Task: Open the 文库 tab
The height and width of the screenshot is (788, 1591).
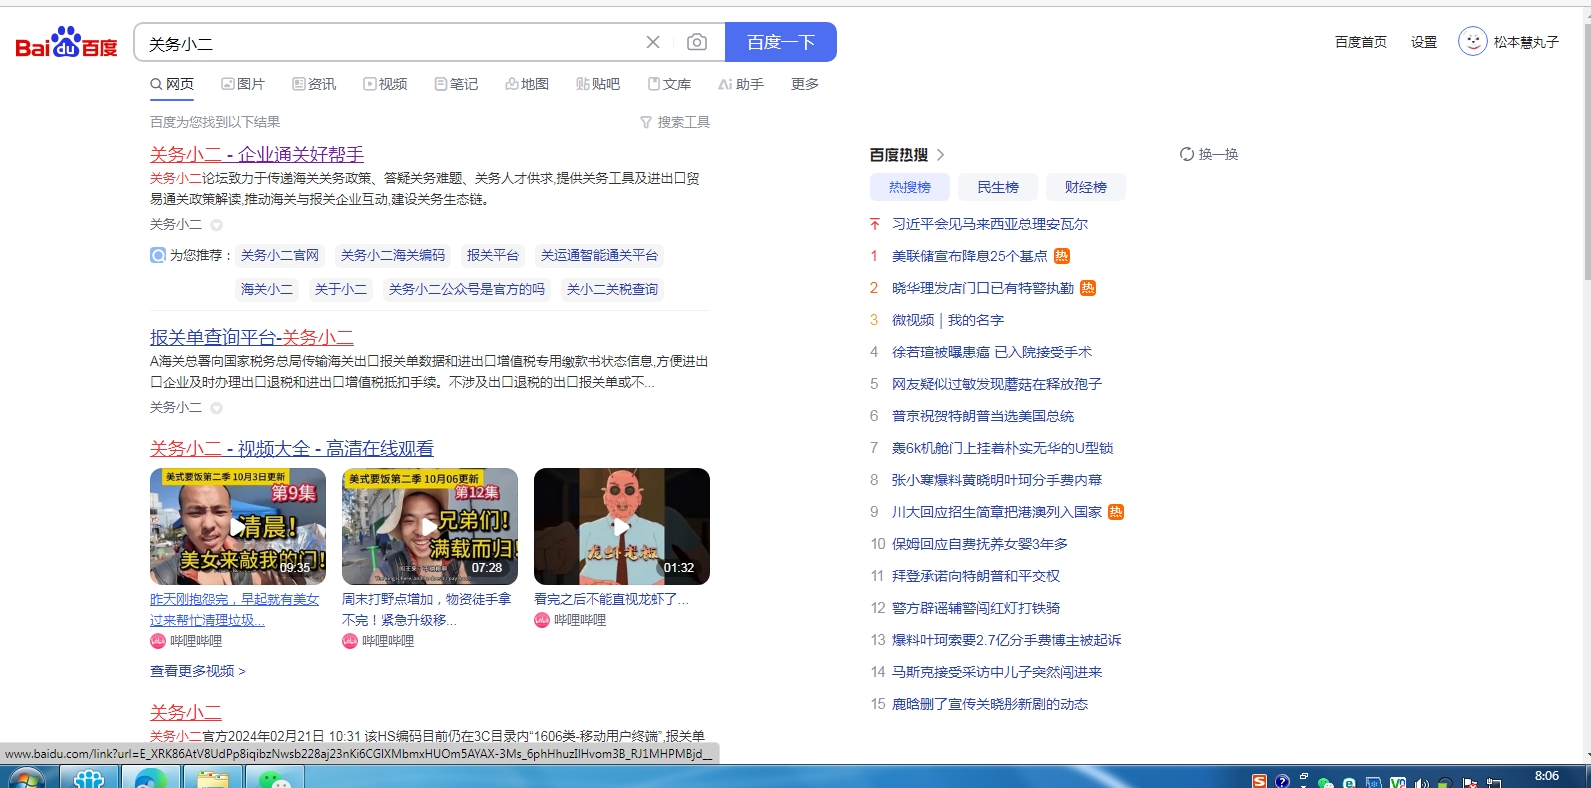Action: coord(669,84)
